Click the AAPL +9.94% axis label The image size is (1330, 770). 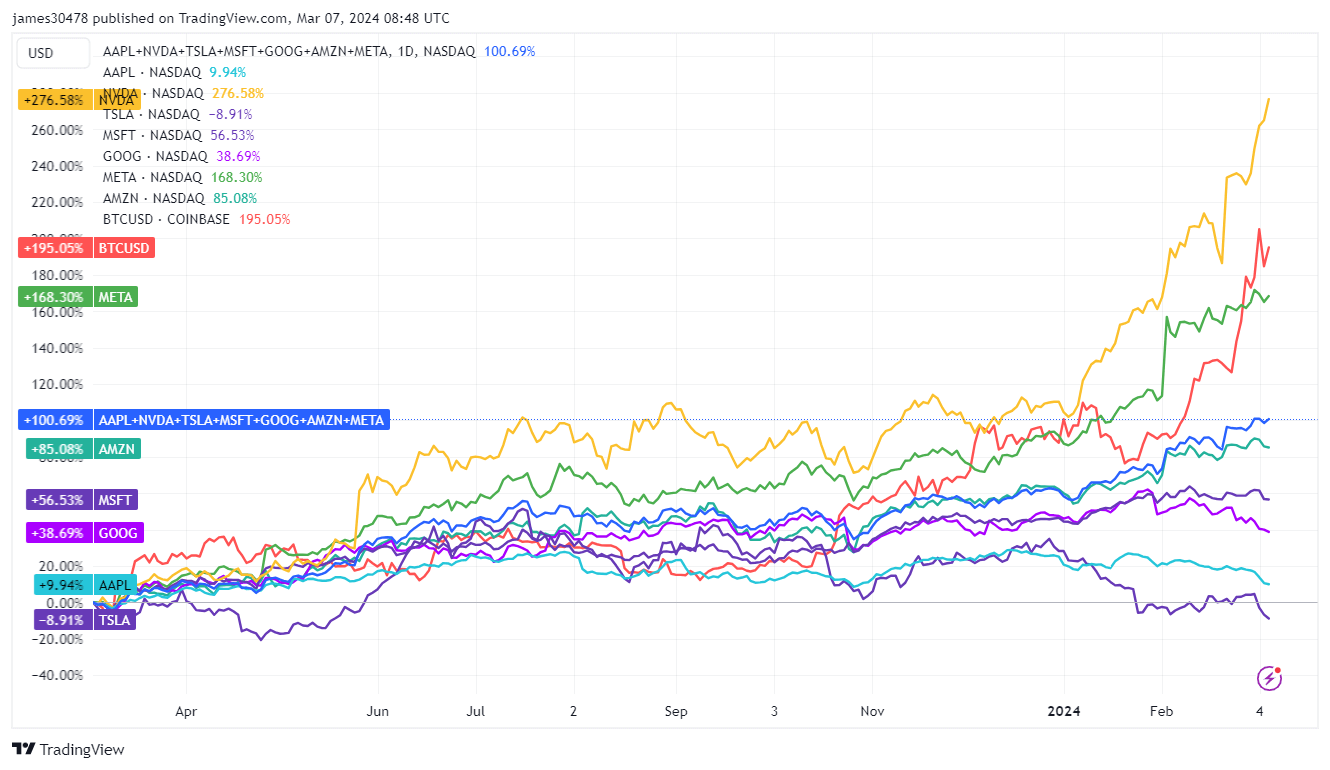tap(76, 585)
